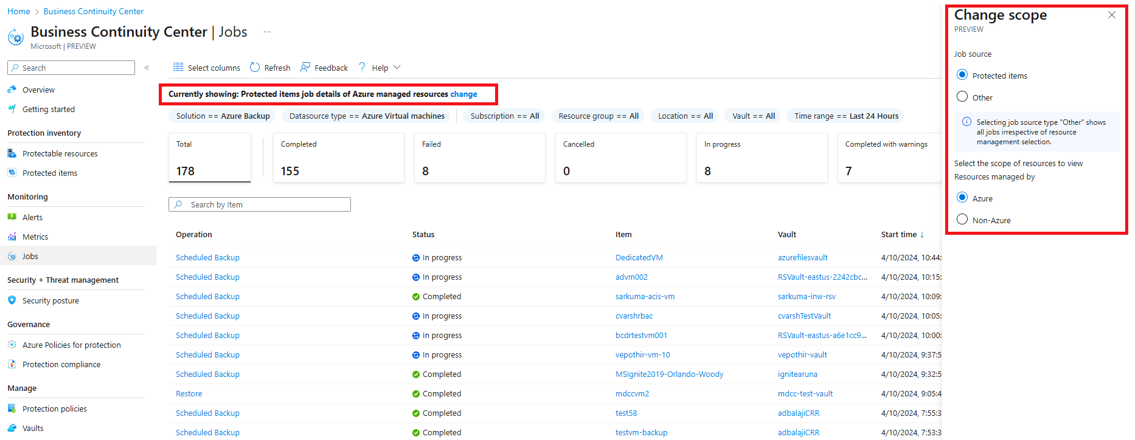Click In progress status icon for DedicatedVM

[x=416, y=258]
